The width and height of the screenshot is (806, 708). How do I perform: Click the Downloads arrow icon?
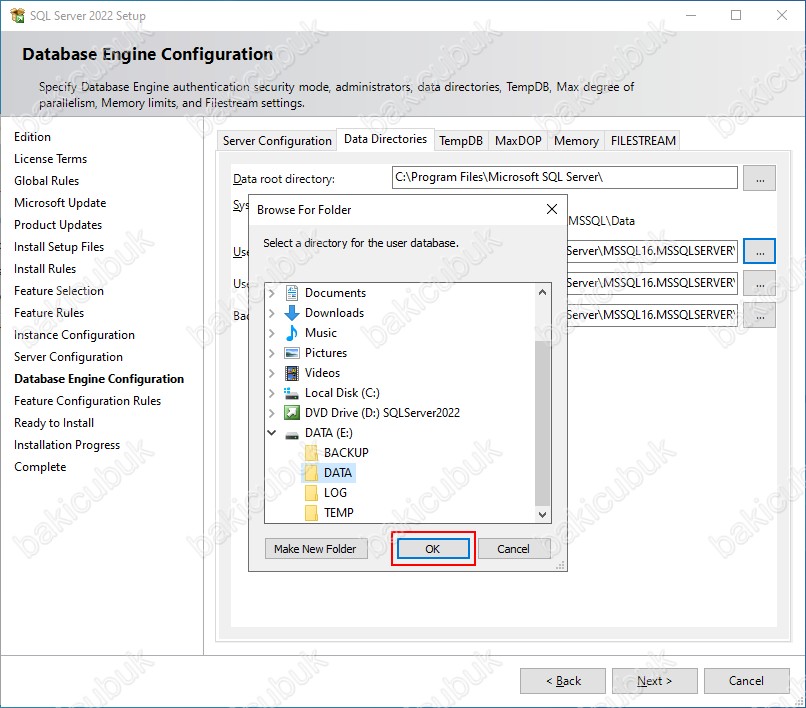(x=291, y=313)
